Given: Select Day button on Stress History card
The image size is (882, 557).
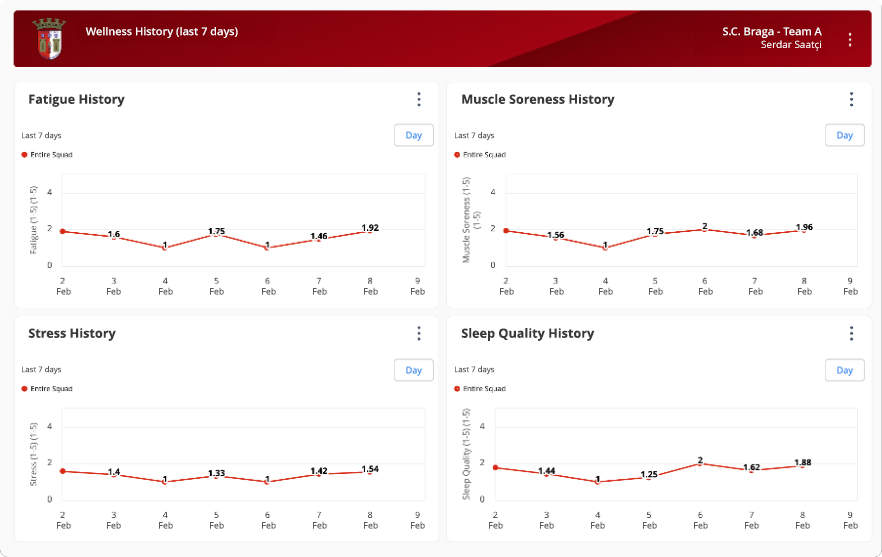Looking at the screenshot, I should tap(413, 370).
